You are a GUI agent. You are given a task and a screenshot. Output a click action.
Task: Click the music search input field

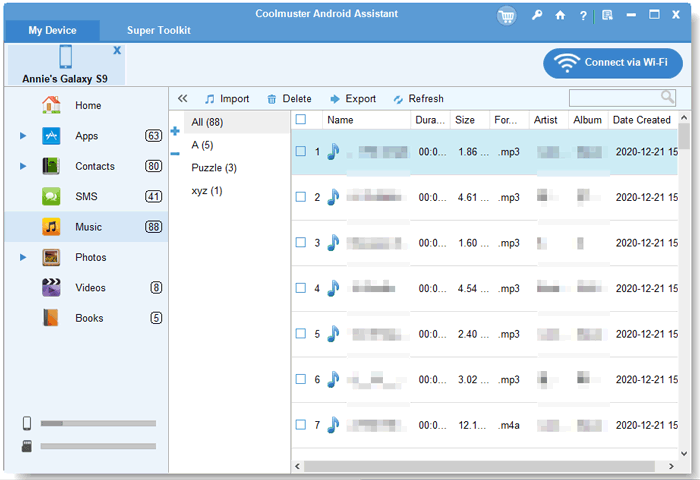(x=614, y=98)
